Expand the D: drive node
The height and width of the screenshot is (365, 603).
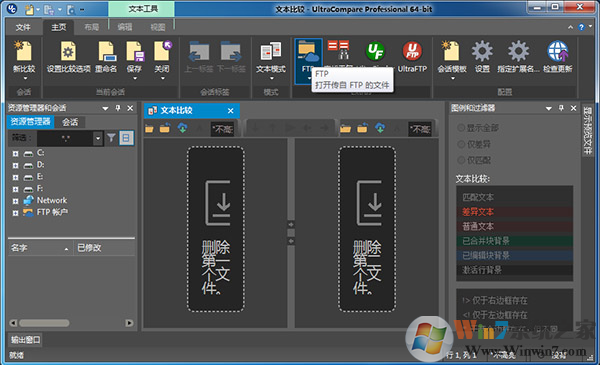coord(15,165)
